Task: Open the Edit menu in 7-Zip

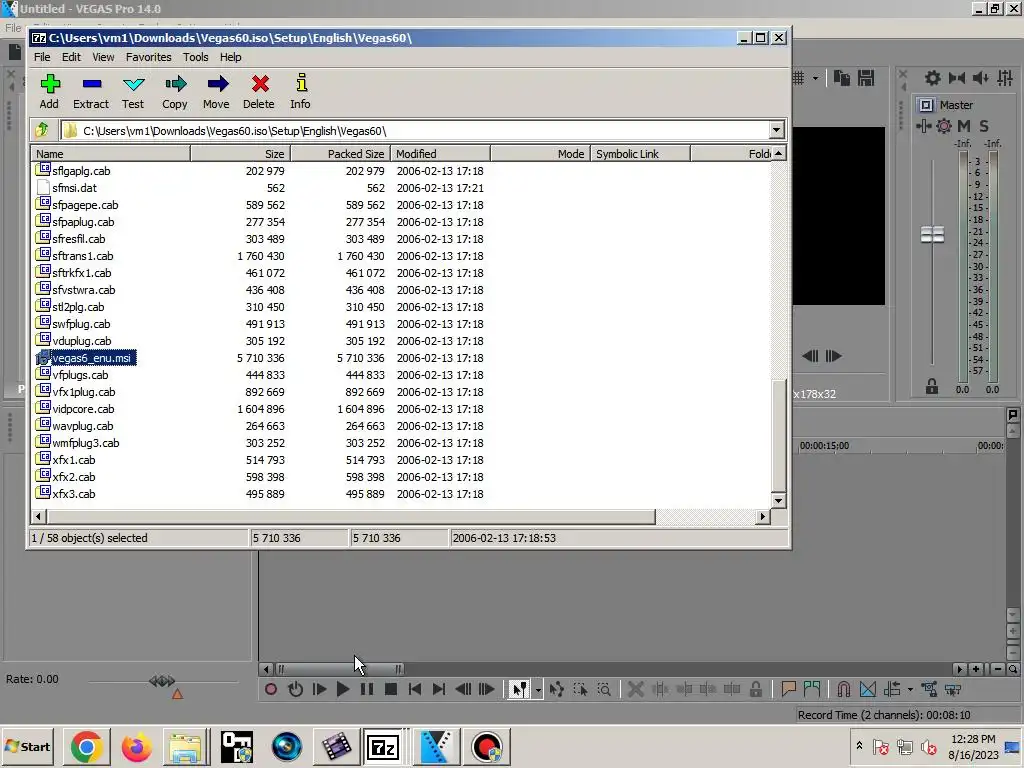Action: 71,57
